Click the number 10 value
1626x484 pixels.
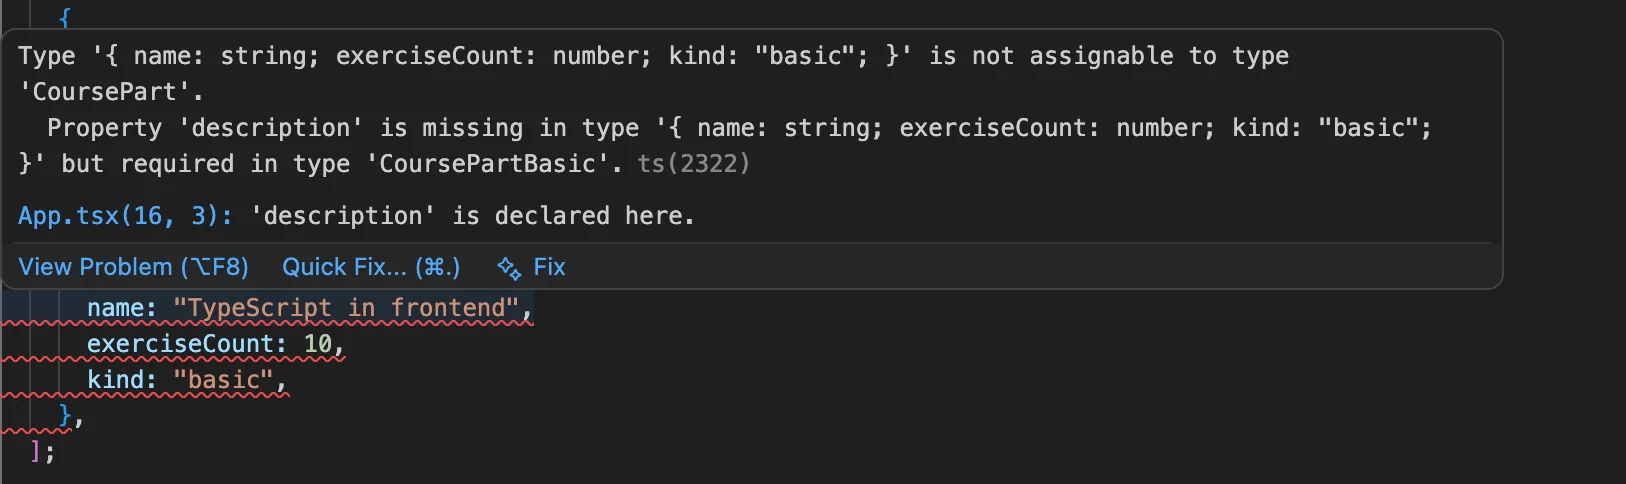click(317, 344)
